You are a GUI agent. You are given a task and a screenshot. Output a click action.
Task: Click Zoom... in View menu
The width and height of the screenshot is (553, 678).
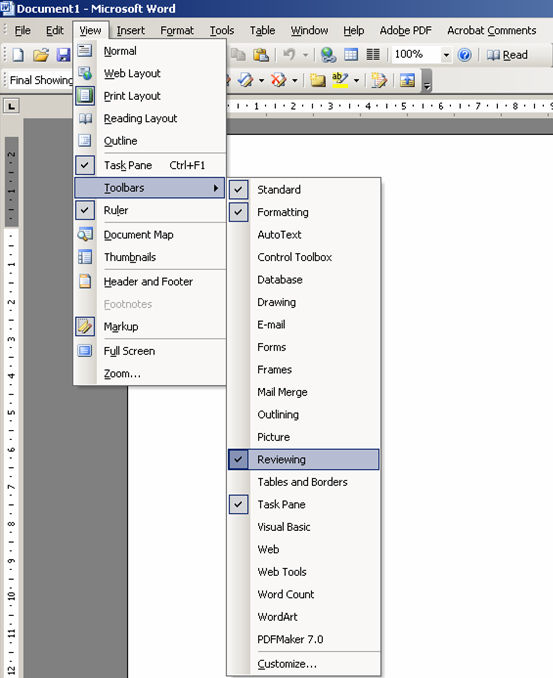pyautogui.click(x=150, y=374)
